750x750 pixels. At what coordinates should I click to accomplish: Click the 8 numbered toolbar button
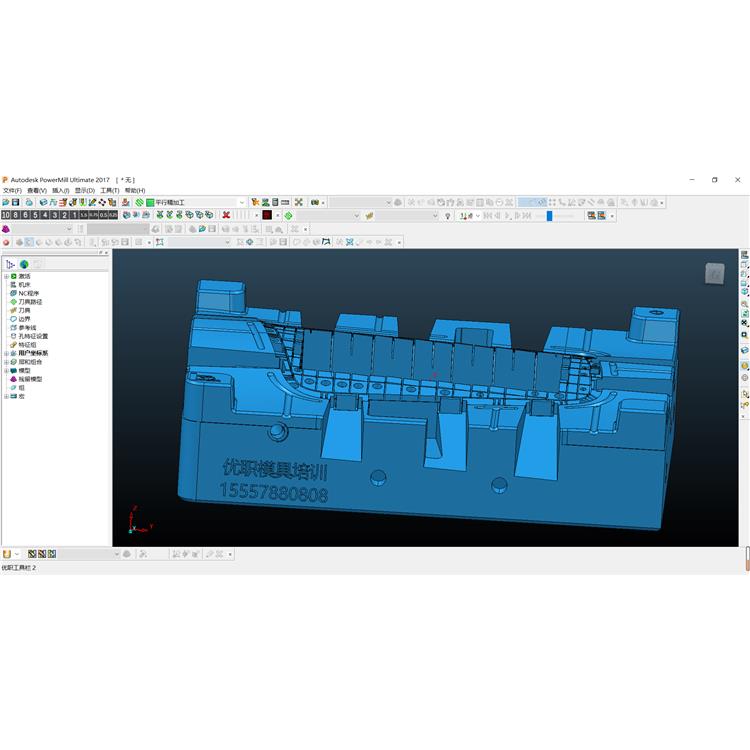[15, 215]
